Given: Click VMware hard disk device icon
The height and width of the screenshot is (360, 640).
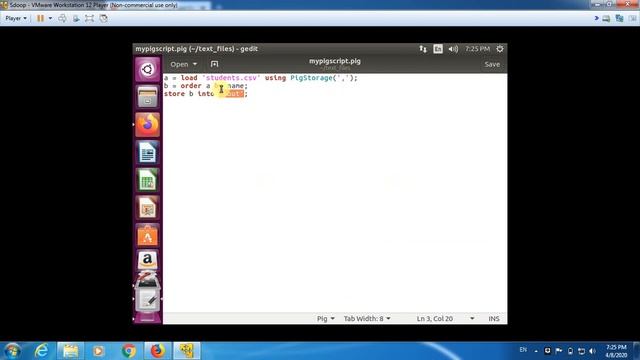Looking at the screenshot, I should (x=606, y=18).
